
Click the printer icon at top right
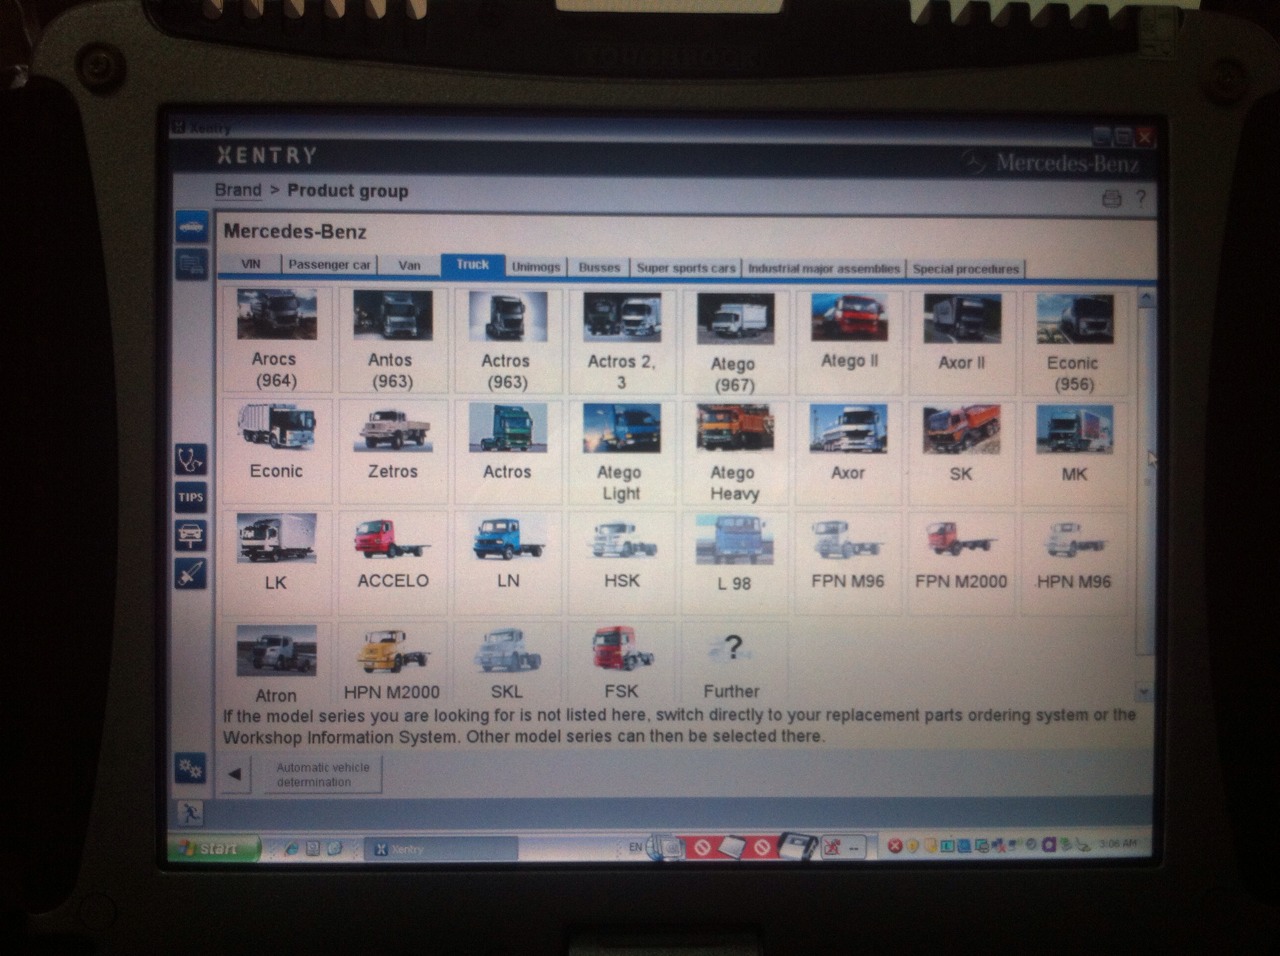click(x=1111, y=199)
